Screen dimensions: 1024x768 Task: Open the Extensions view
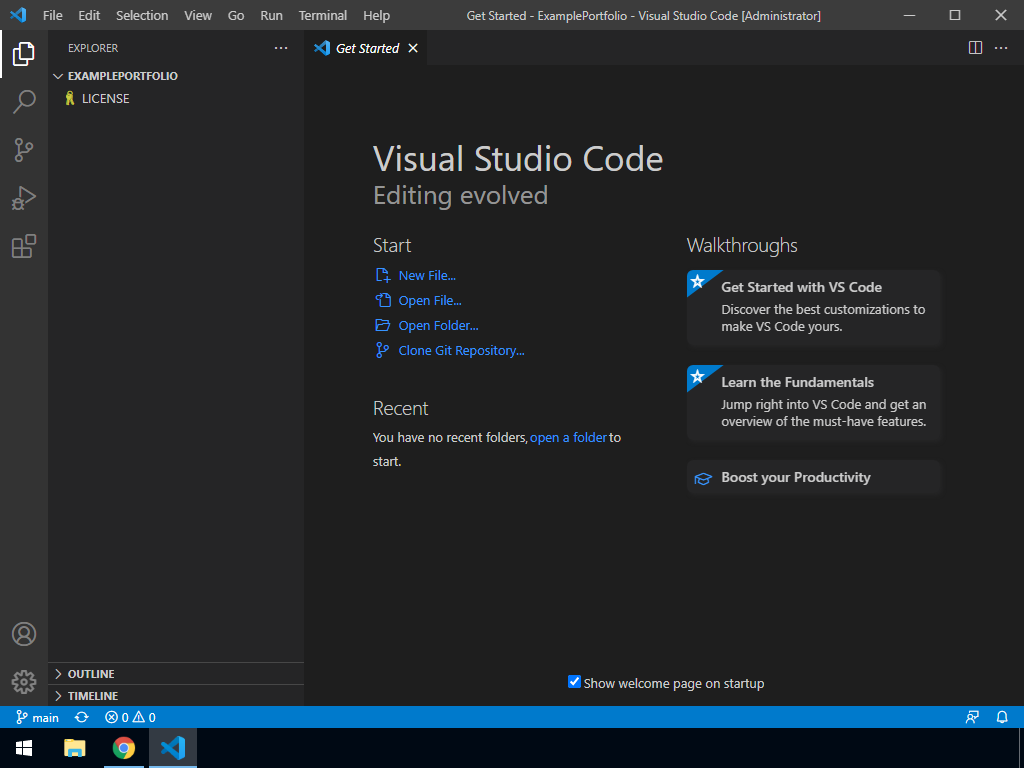(x=24, y=246)
